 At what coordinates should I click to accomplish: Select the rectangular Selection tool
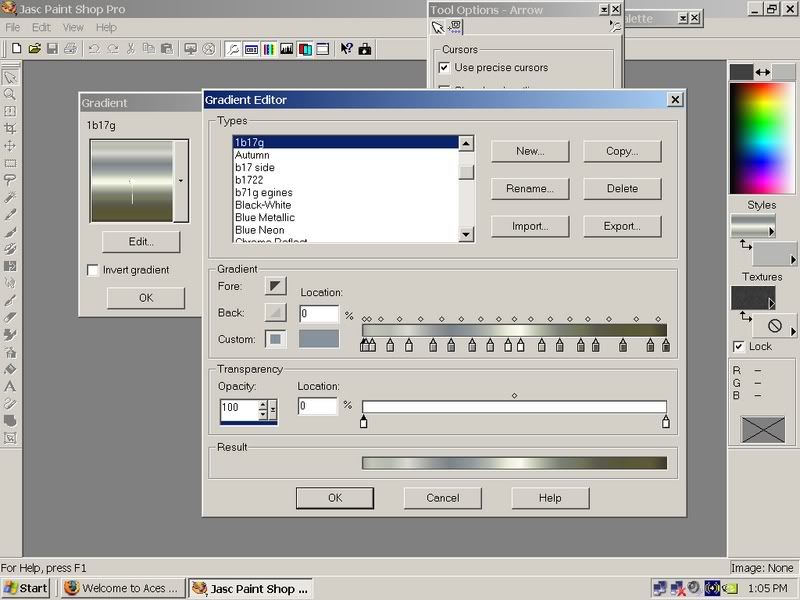click(x=10, y=163)
